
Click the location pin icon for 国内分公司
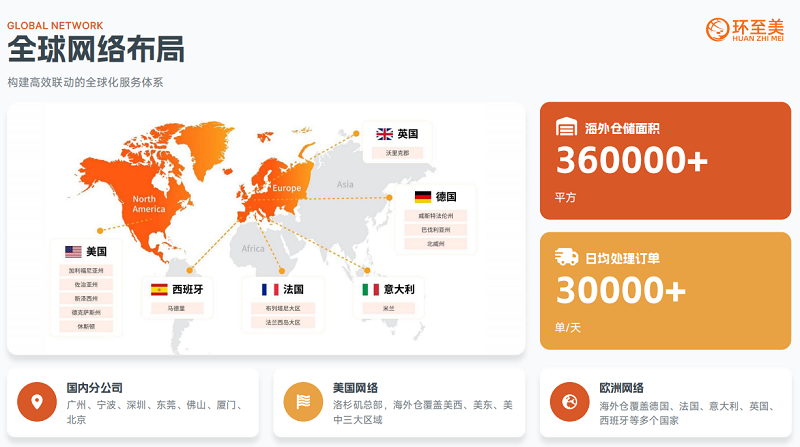point(37,402)
